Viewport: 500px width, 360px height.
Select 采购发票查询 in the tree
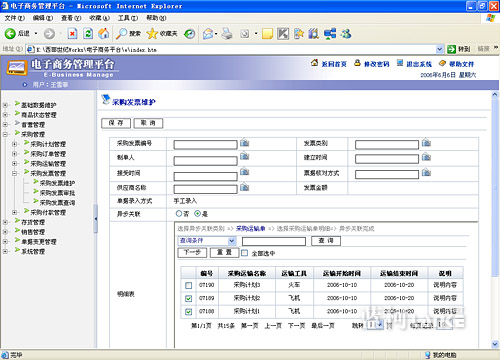57,202
